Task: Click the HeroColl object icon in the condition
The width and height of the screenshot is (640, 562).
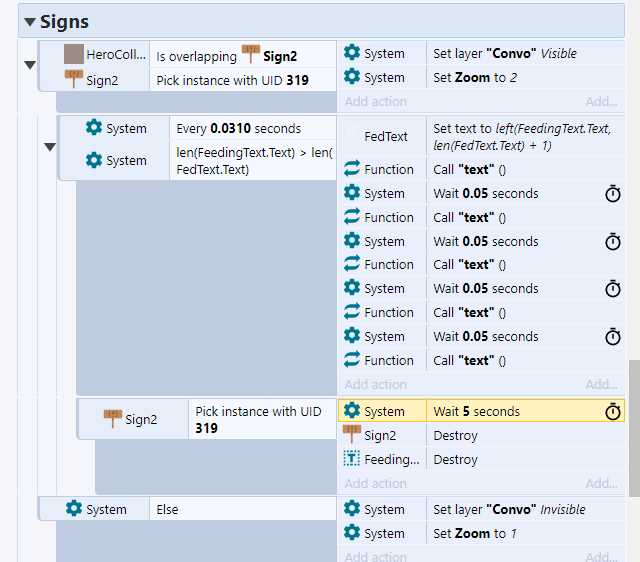Action: click(74, 55)
